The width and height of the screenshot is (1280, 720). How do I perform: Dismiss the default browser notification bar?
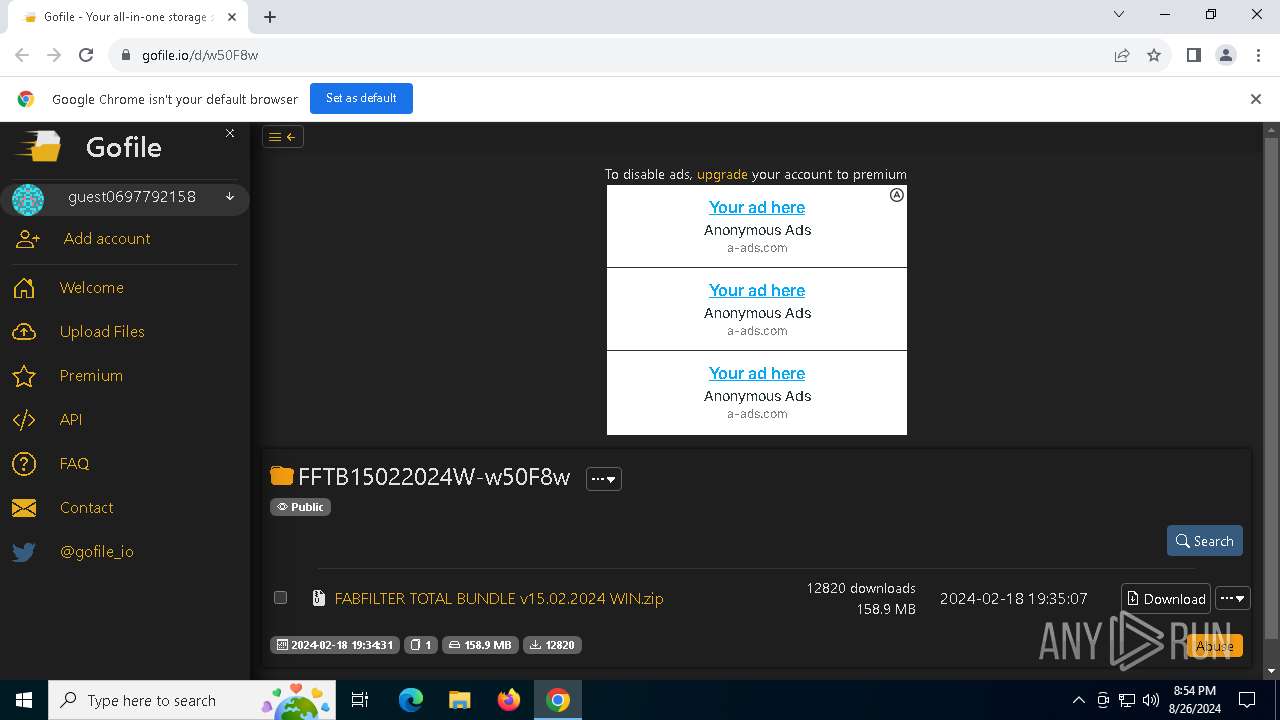point(1256,99)
